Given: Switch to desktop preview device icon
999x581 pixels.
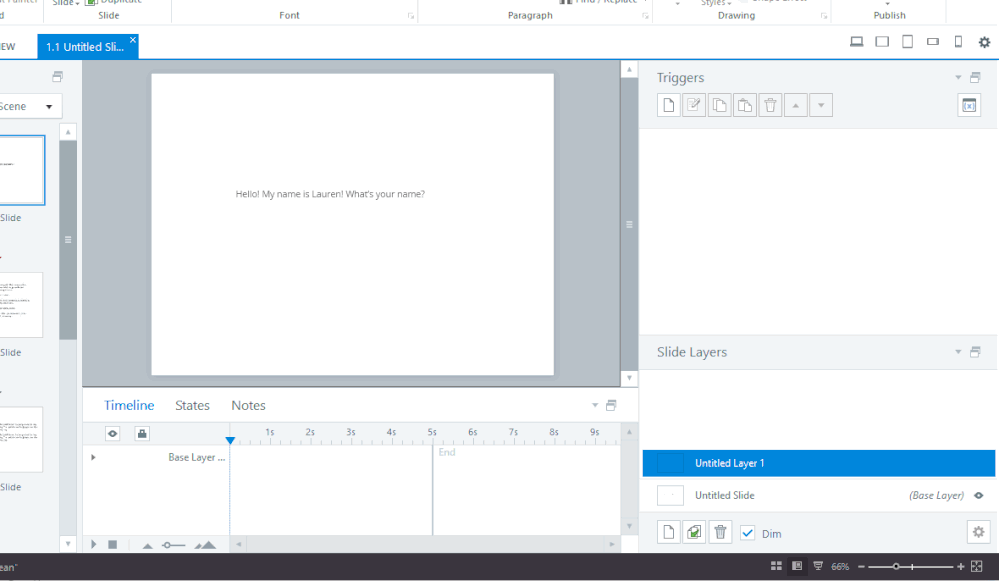Looking at the screenshot, I should point(856,42).
